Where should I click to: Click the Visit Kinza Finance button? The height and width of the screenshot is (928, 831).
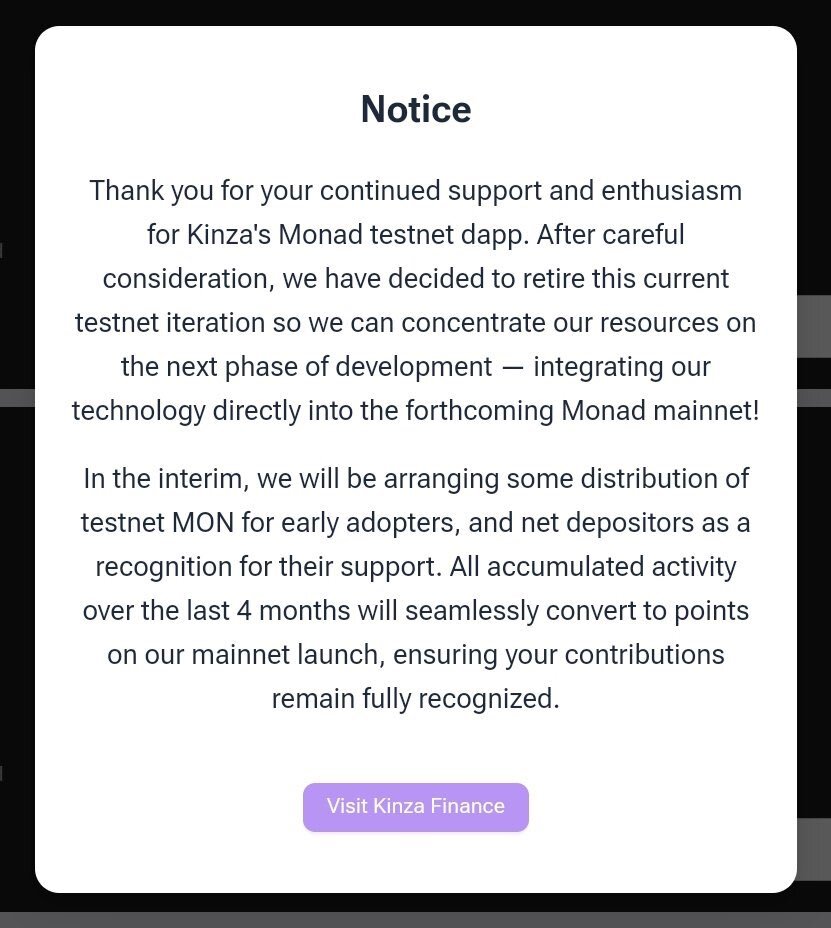tap(415, 807)
